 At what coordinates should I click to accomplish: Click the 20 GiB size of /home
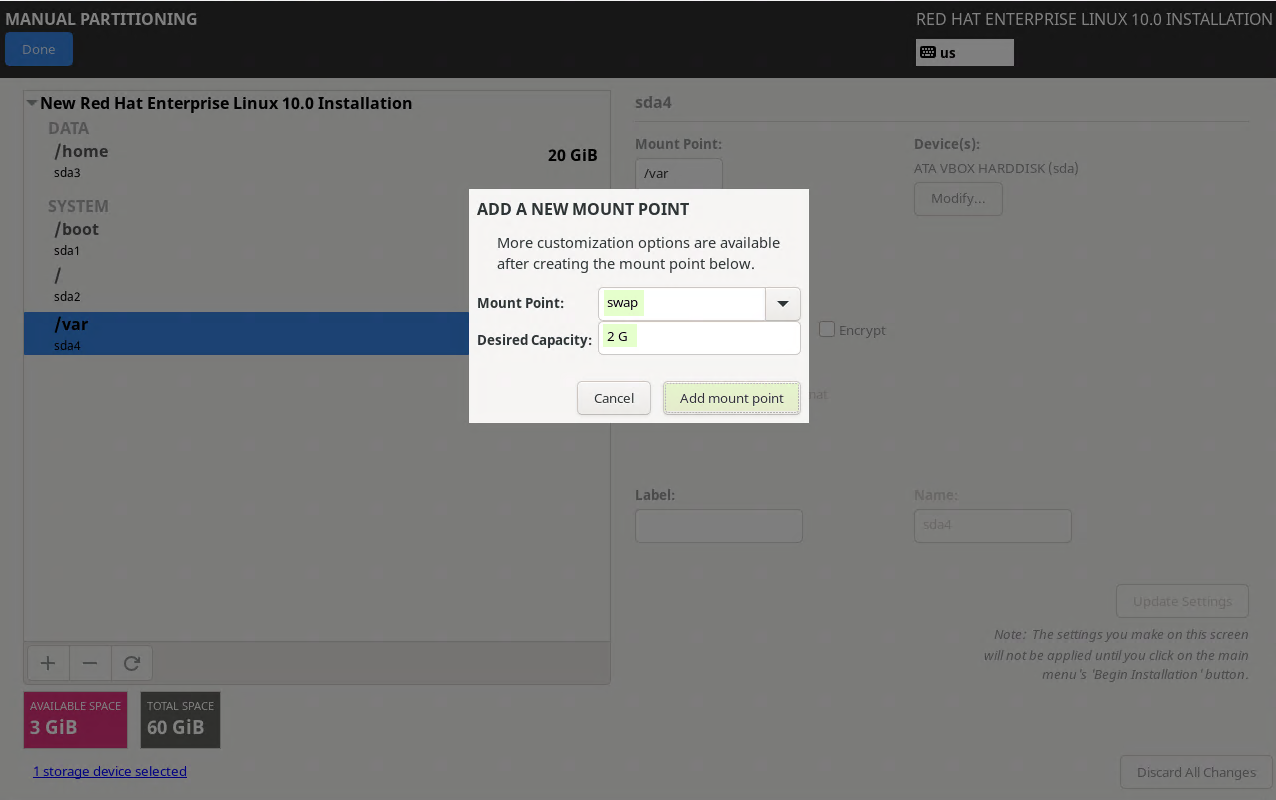(x=573, y=155)
